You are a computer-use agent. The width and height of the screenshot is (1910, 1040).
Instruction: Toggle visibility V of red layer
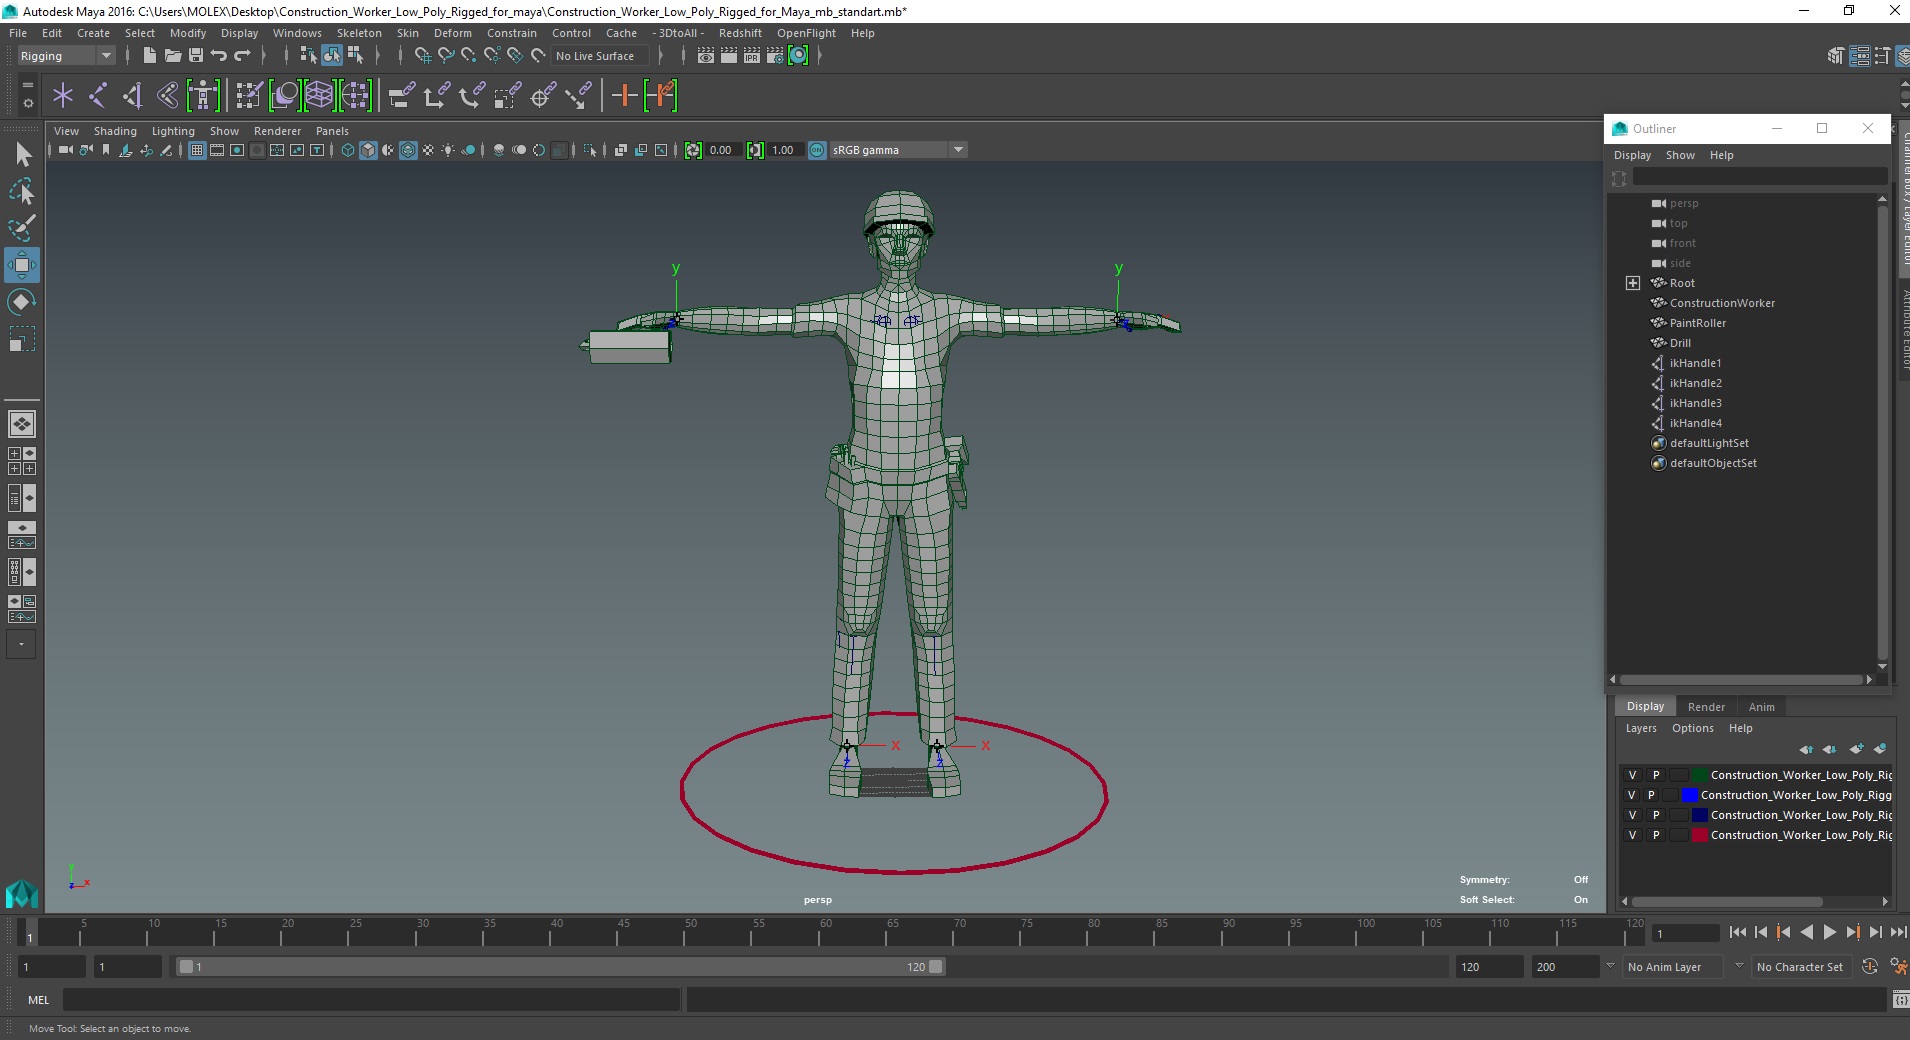point(1632,835)
